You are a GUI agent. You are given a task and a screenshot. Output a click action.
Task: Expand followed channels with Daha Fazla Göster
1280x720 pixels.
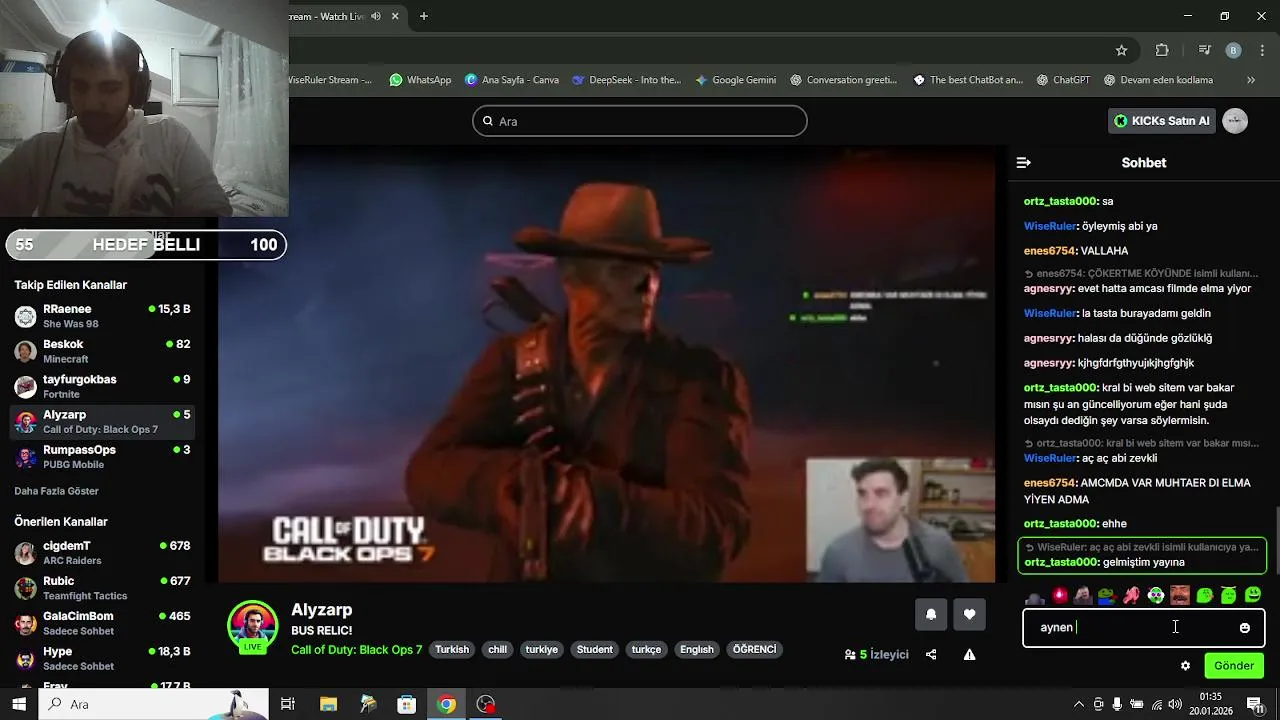click(56, 491)
